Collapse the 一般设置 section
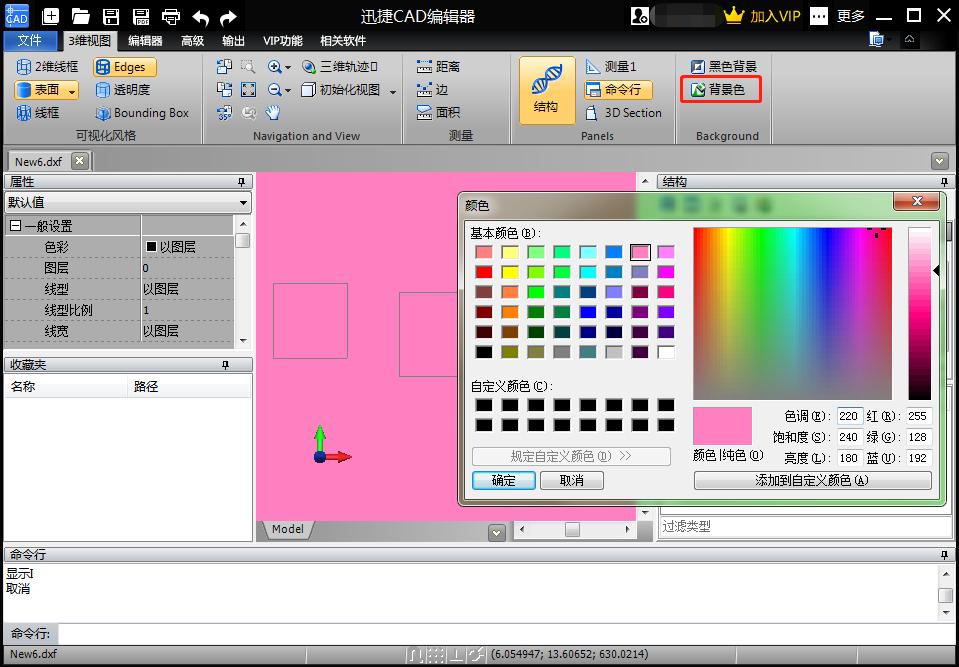Screen dimensions: 959x667 pos(15,226)
